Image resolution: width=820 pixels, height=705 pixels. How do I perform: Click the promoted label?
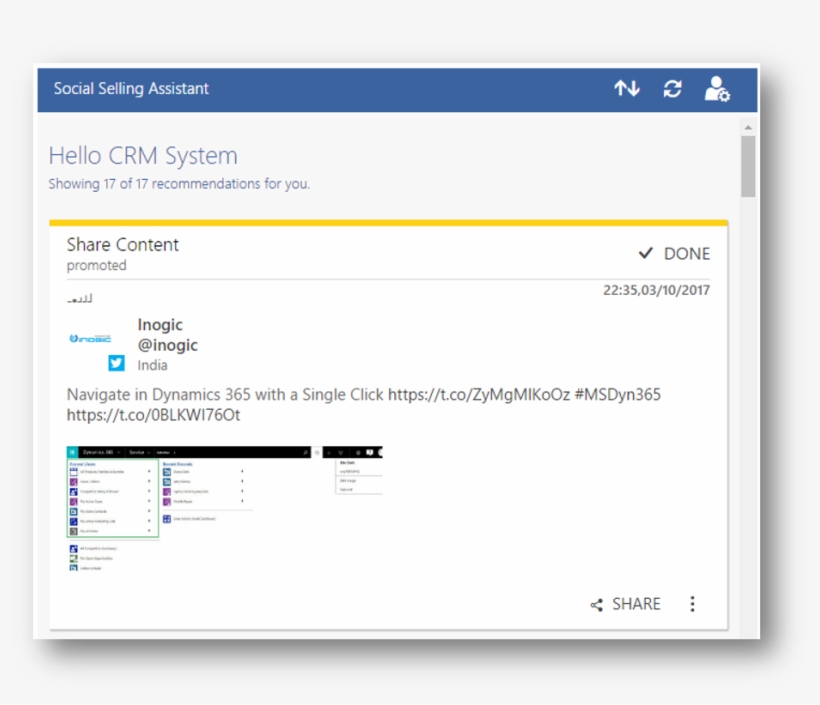[96, 265]
